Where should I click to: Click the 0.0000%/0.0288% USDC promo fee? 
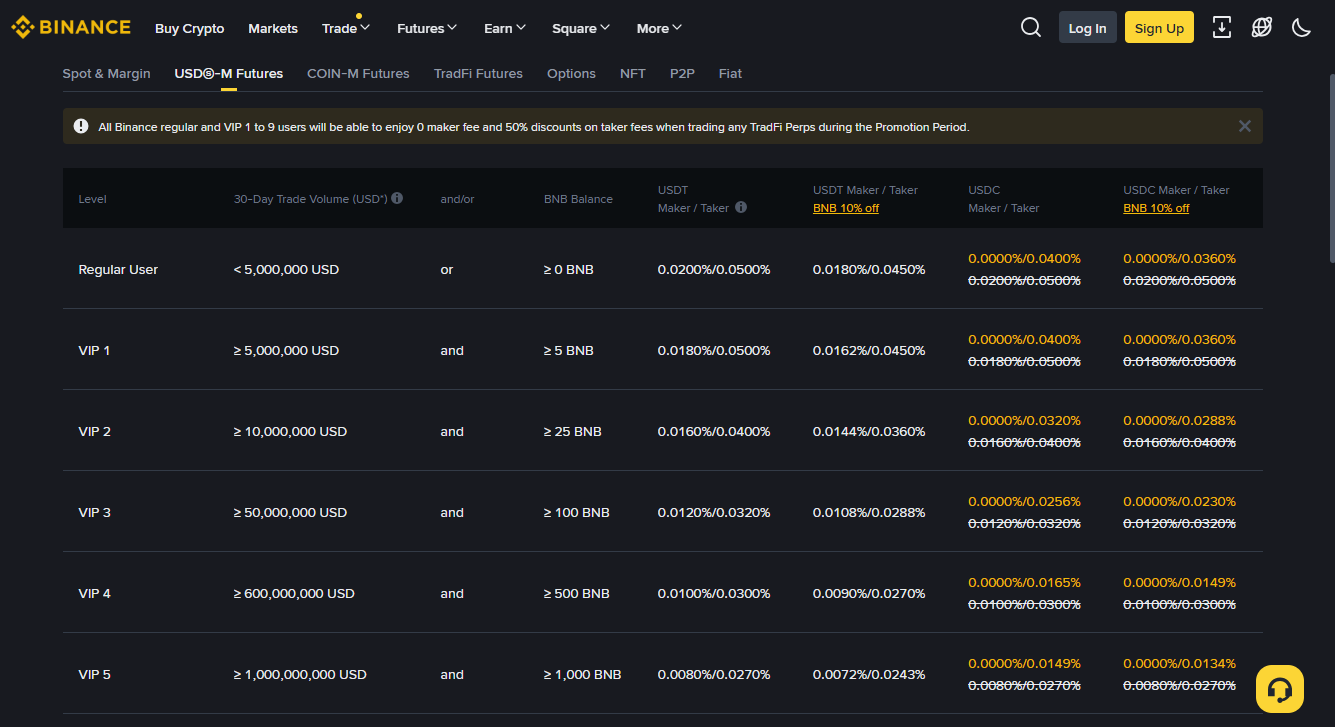click(x=1180, y=420)
